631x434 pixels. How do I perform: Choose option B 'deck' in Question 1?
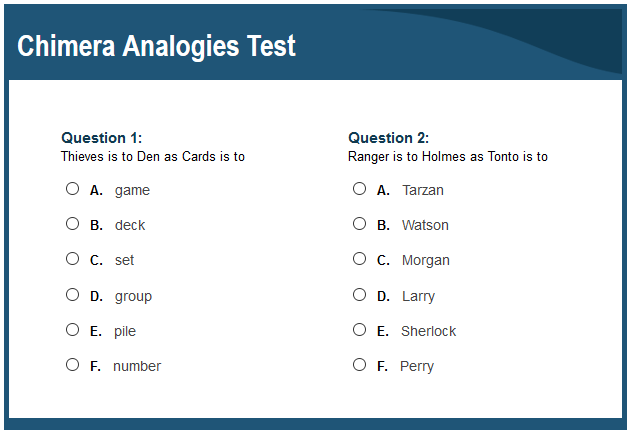tap(72, 223)
